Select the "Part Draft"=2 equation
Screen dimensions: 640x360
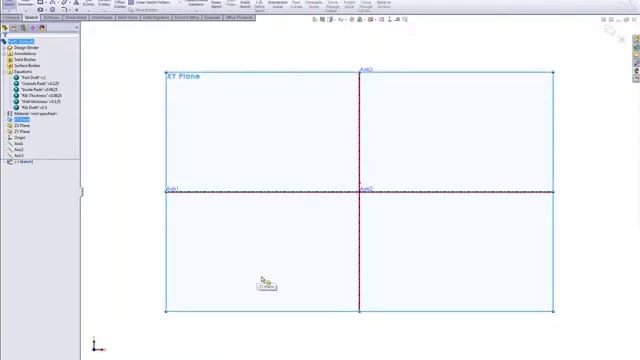pyautogui.click(x=33, y=78)
